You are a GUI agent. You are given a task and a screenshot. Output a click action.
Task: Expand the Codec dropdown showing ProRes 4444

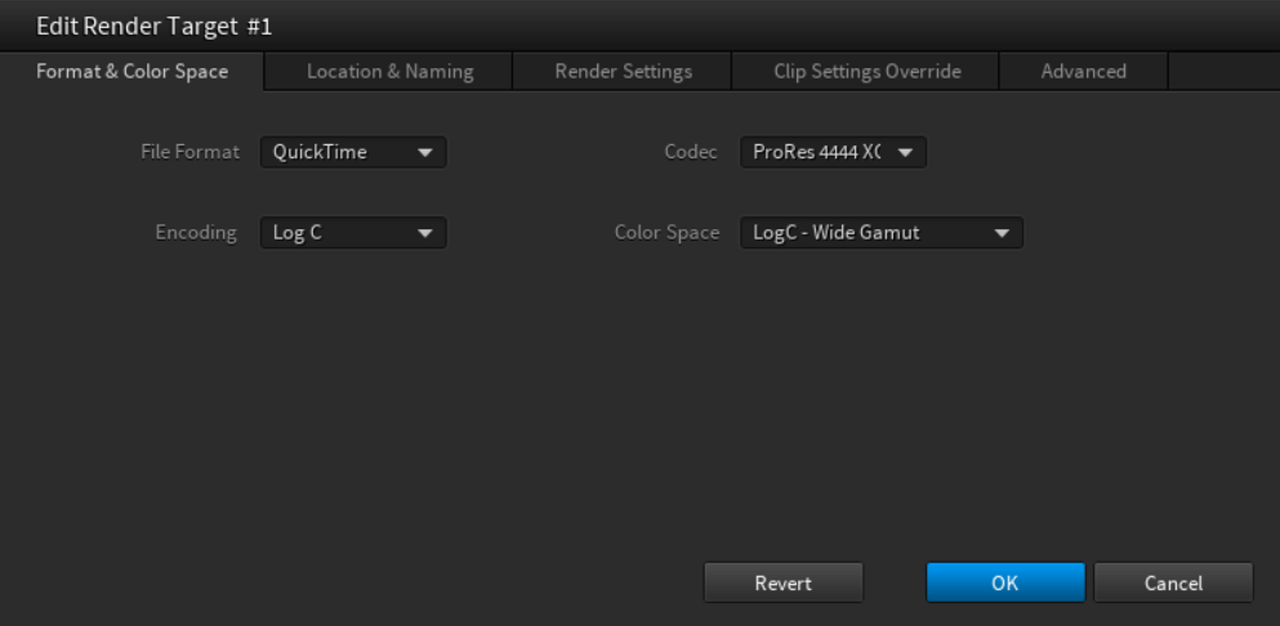[833, 152]
